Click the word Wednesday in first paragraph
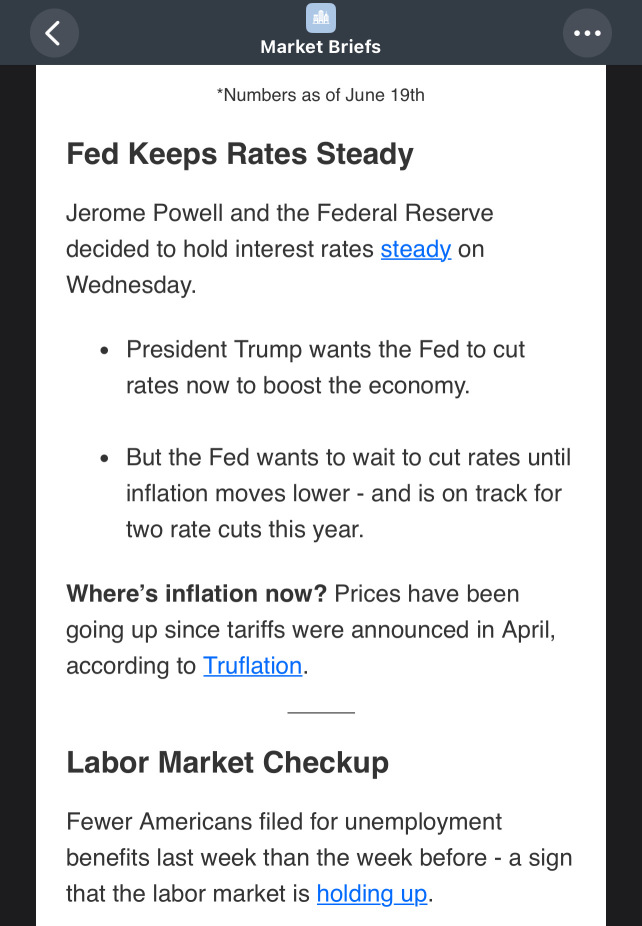The image size is (642, 926). coord(131,285)
